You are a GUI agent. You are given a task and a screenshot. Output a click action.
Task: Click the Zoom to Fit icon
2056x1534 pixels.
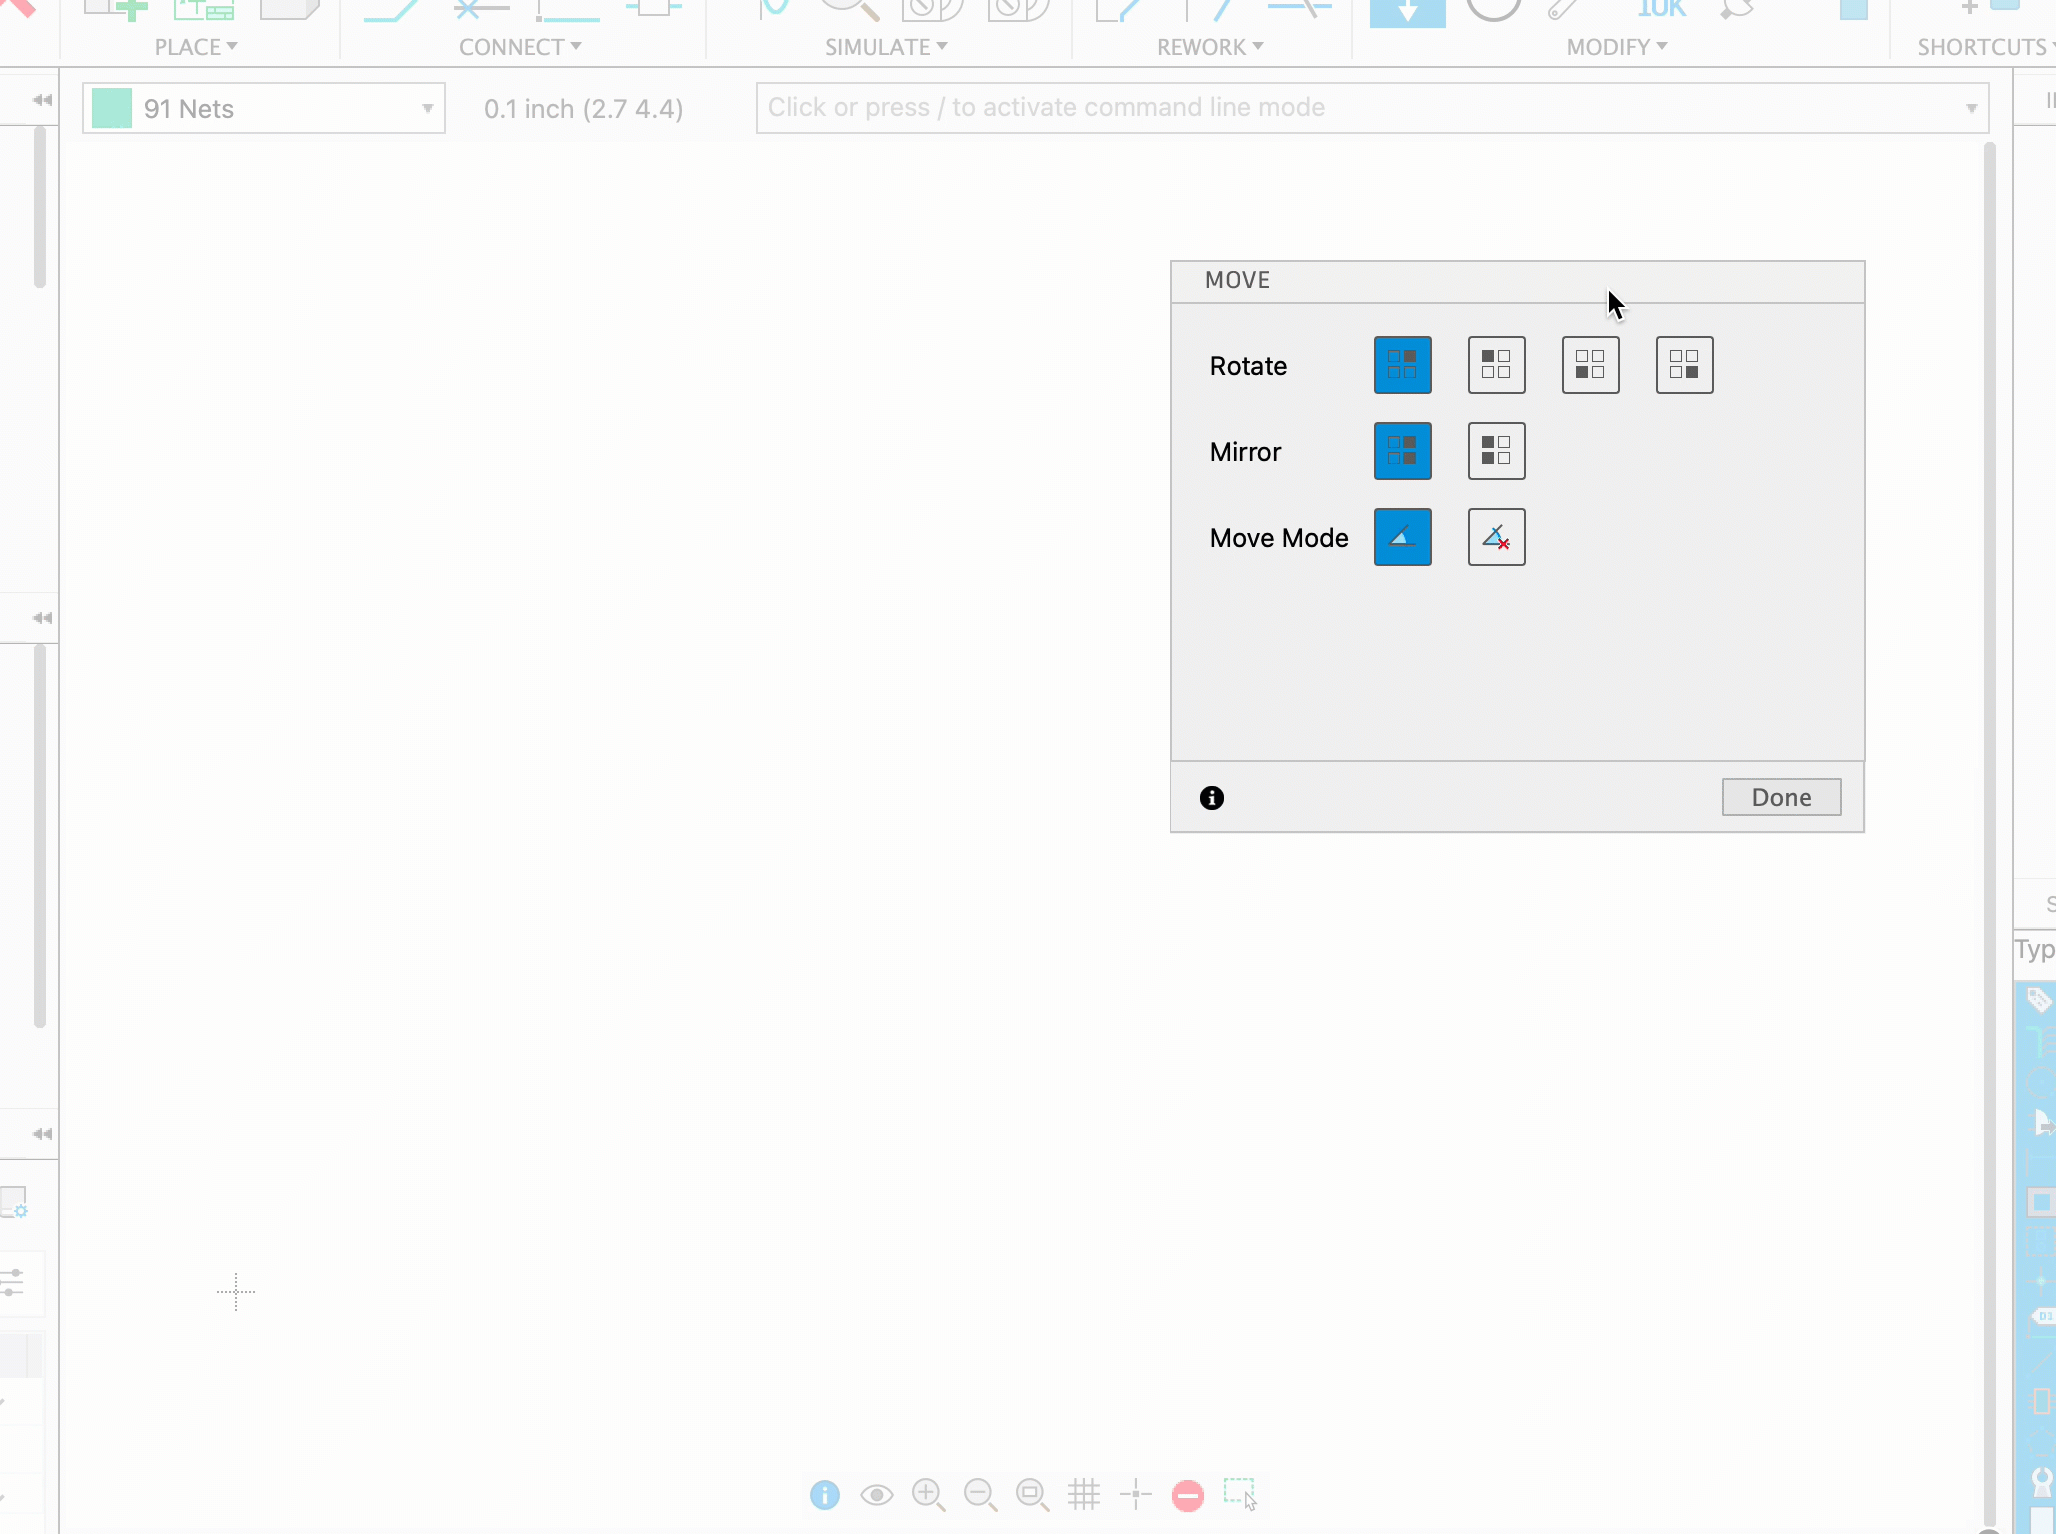point(1032,1495)
